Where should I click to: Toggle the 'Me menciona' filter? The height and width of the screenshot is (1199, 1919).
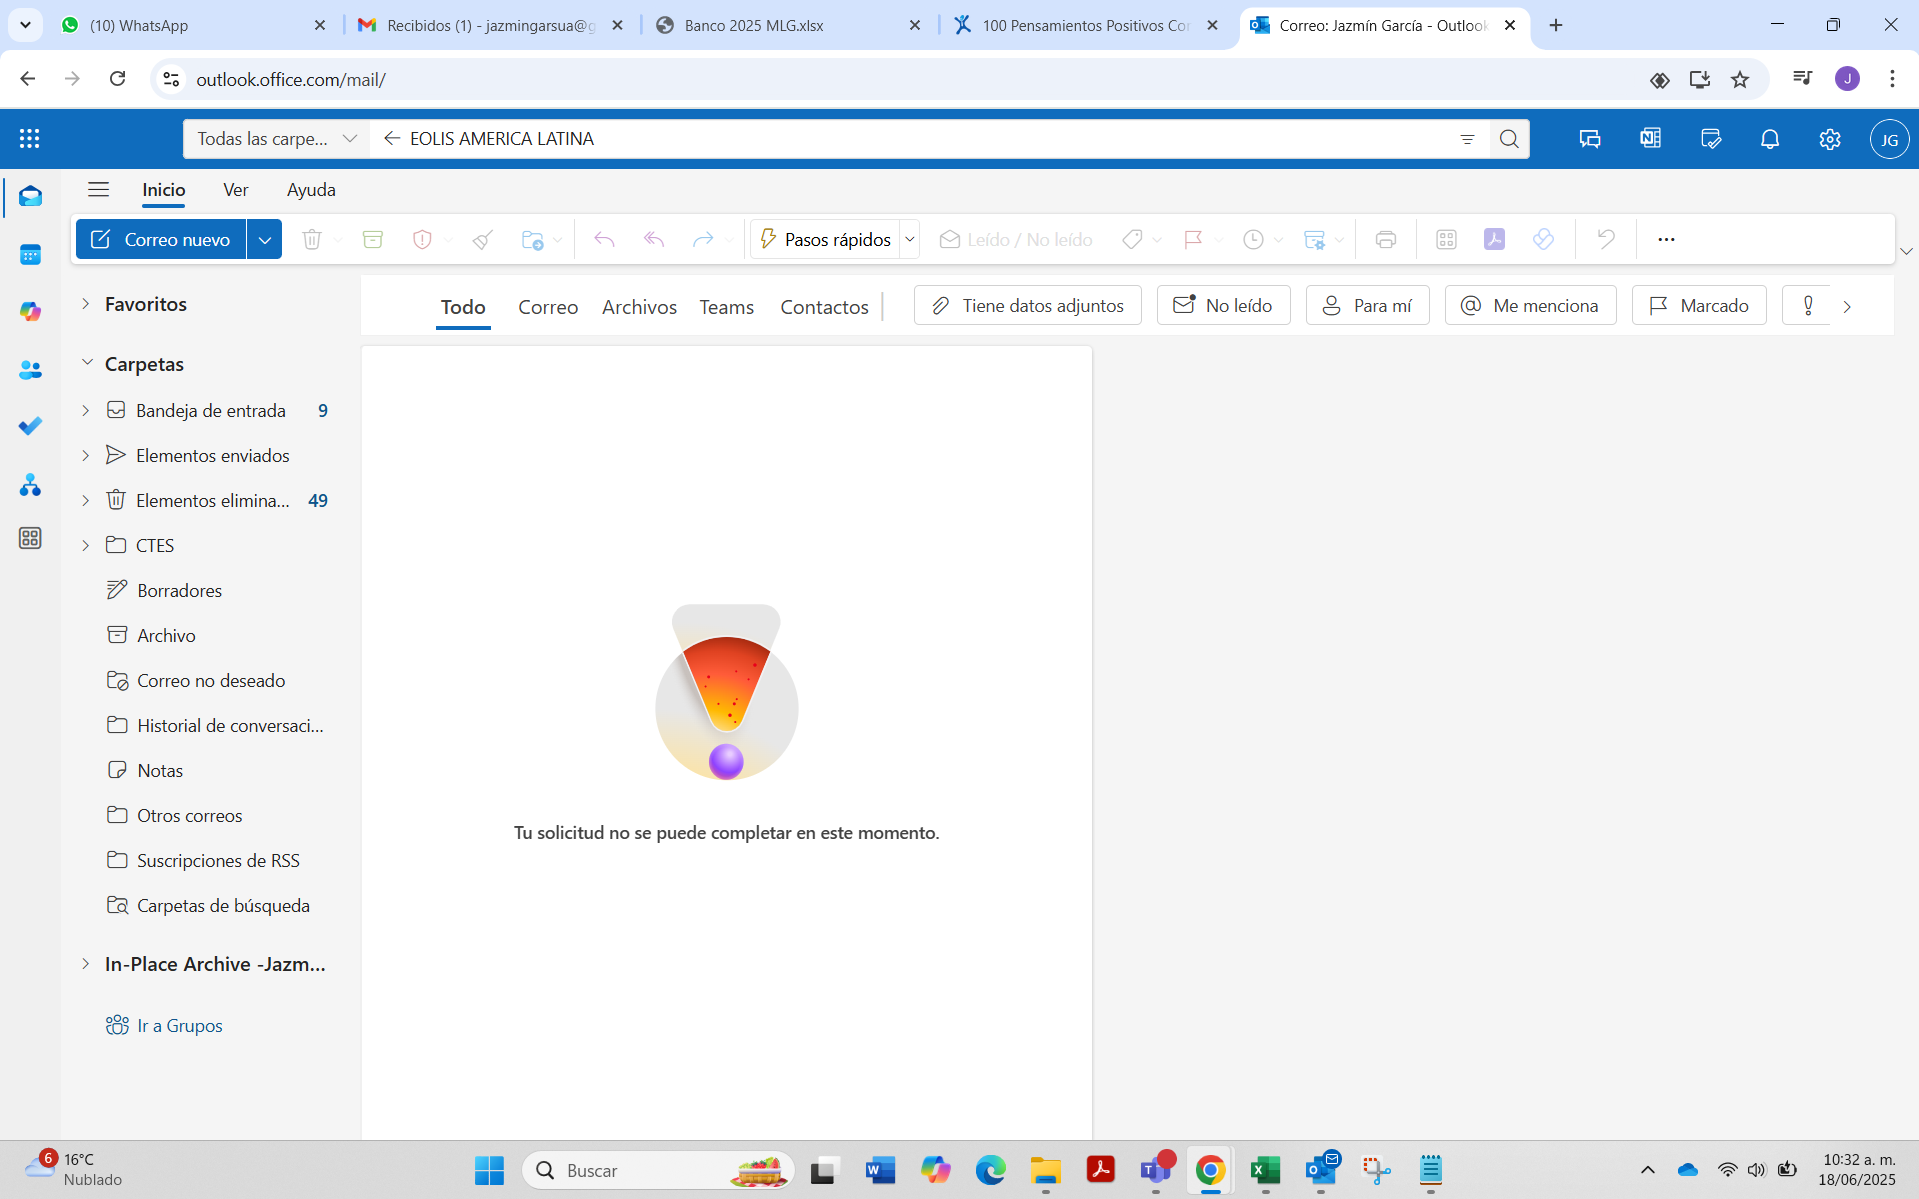pyautogui.click(x=1531, y=306)
